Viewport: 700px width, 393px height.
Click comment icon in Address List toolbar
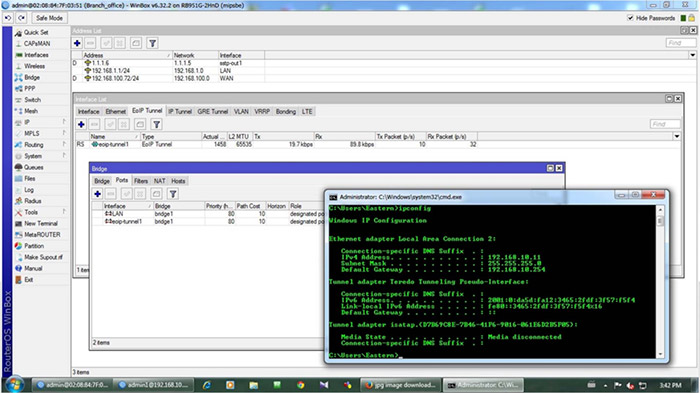coord(136,43)
